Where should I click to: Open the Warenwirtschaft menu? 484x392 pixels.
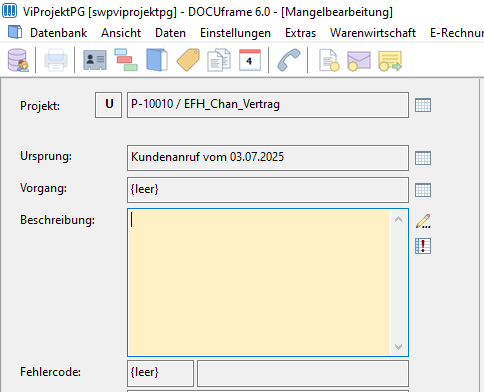pyautogui.click(x=373, y=33)
